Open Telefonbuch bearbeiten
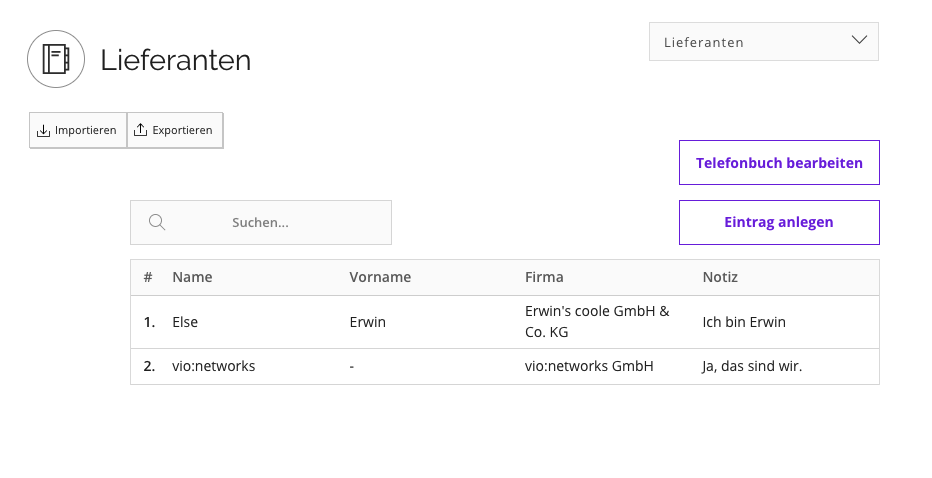Image resolution: width=932 pixels, height=478 pixels. click(779, 163)
